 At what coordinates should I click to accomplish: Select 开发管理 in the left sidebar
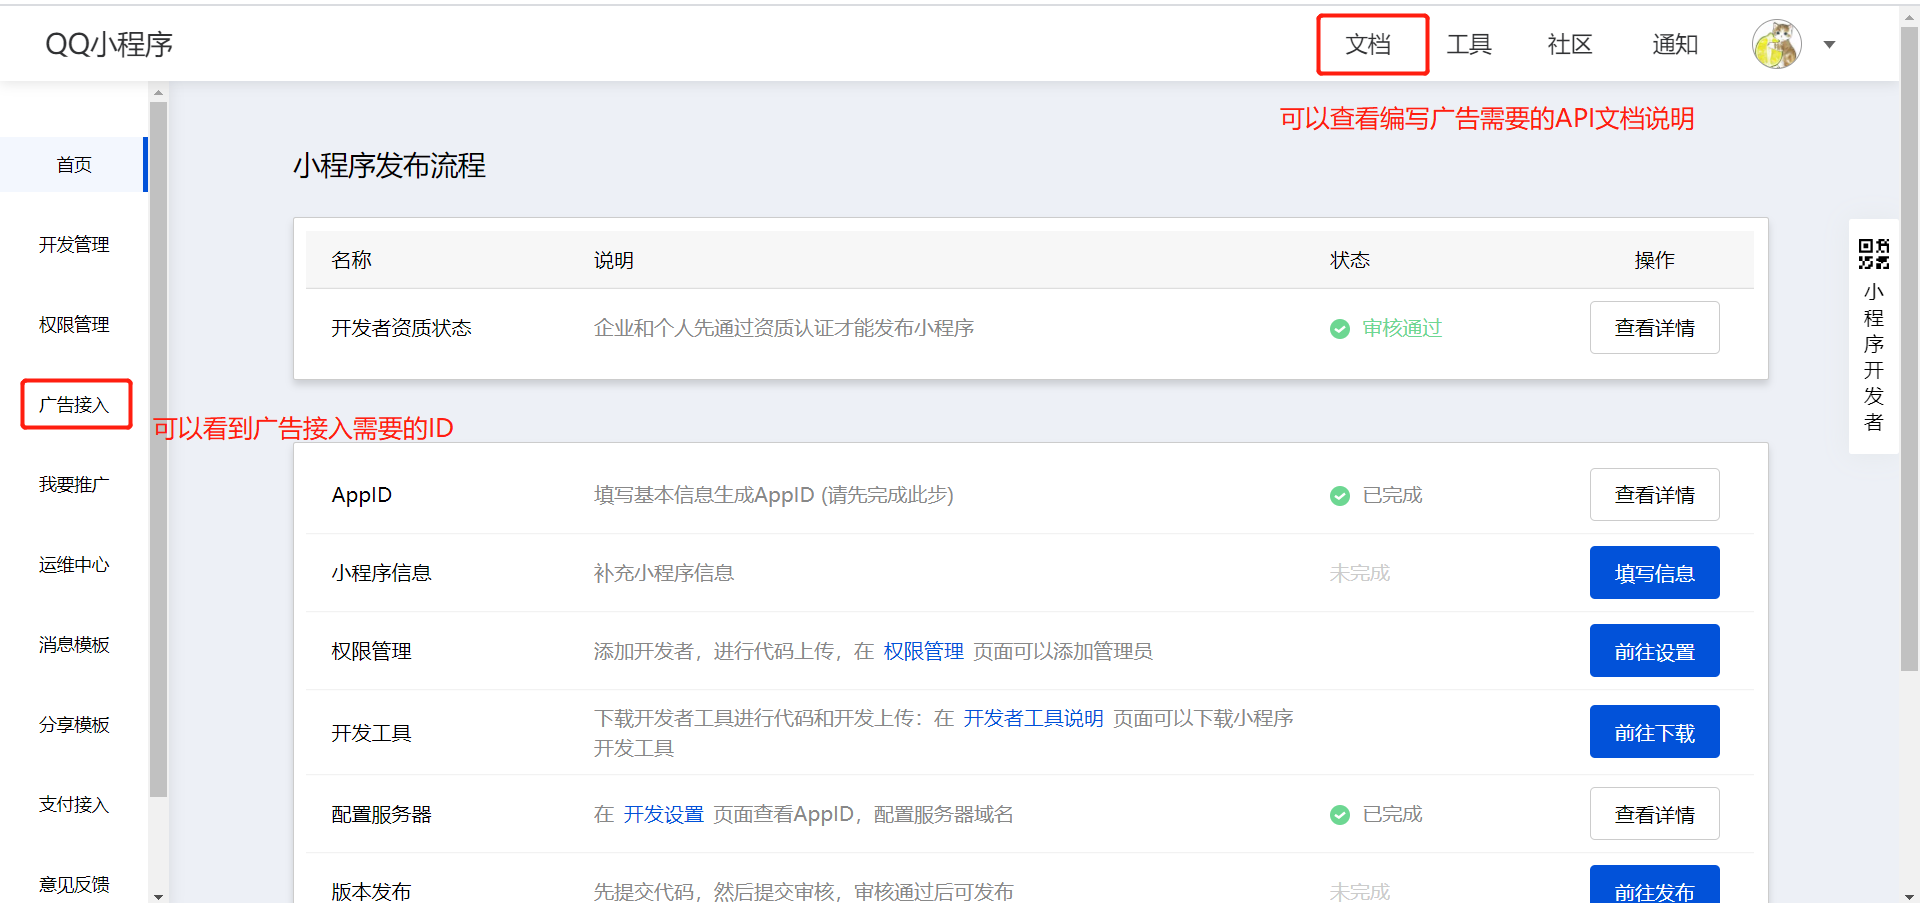(x=74, y=245)
